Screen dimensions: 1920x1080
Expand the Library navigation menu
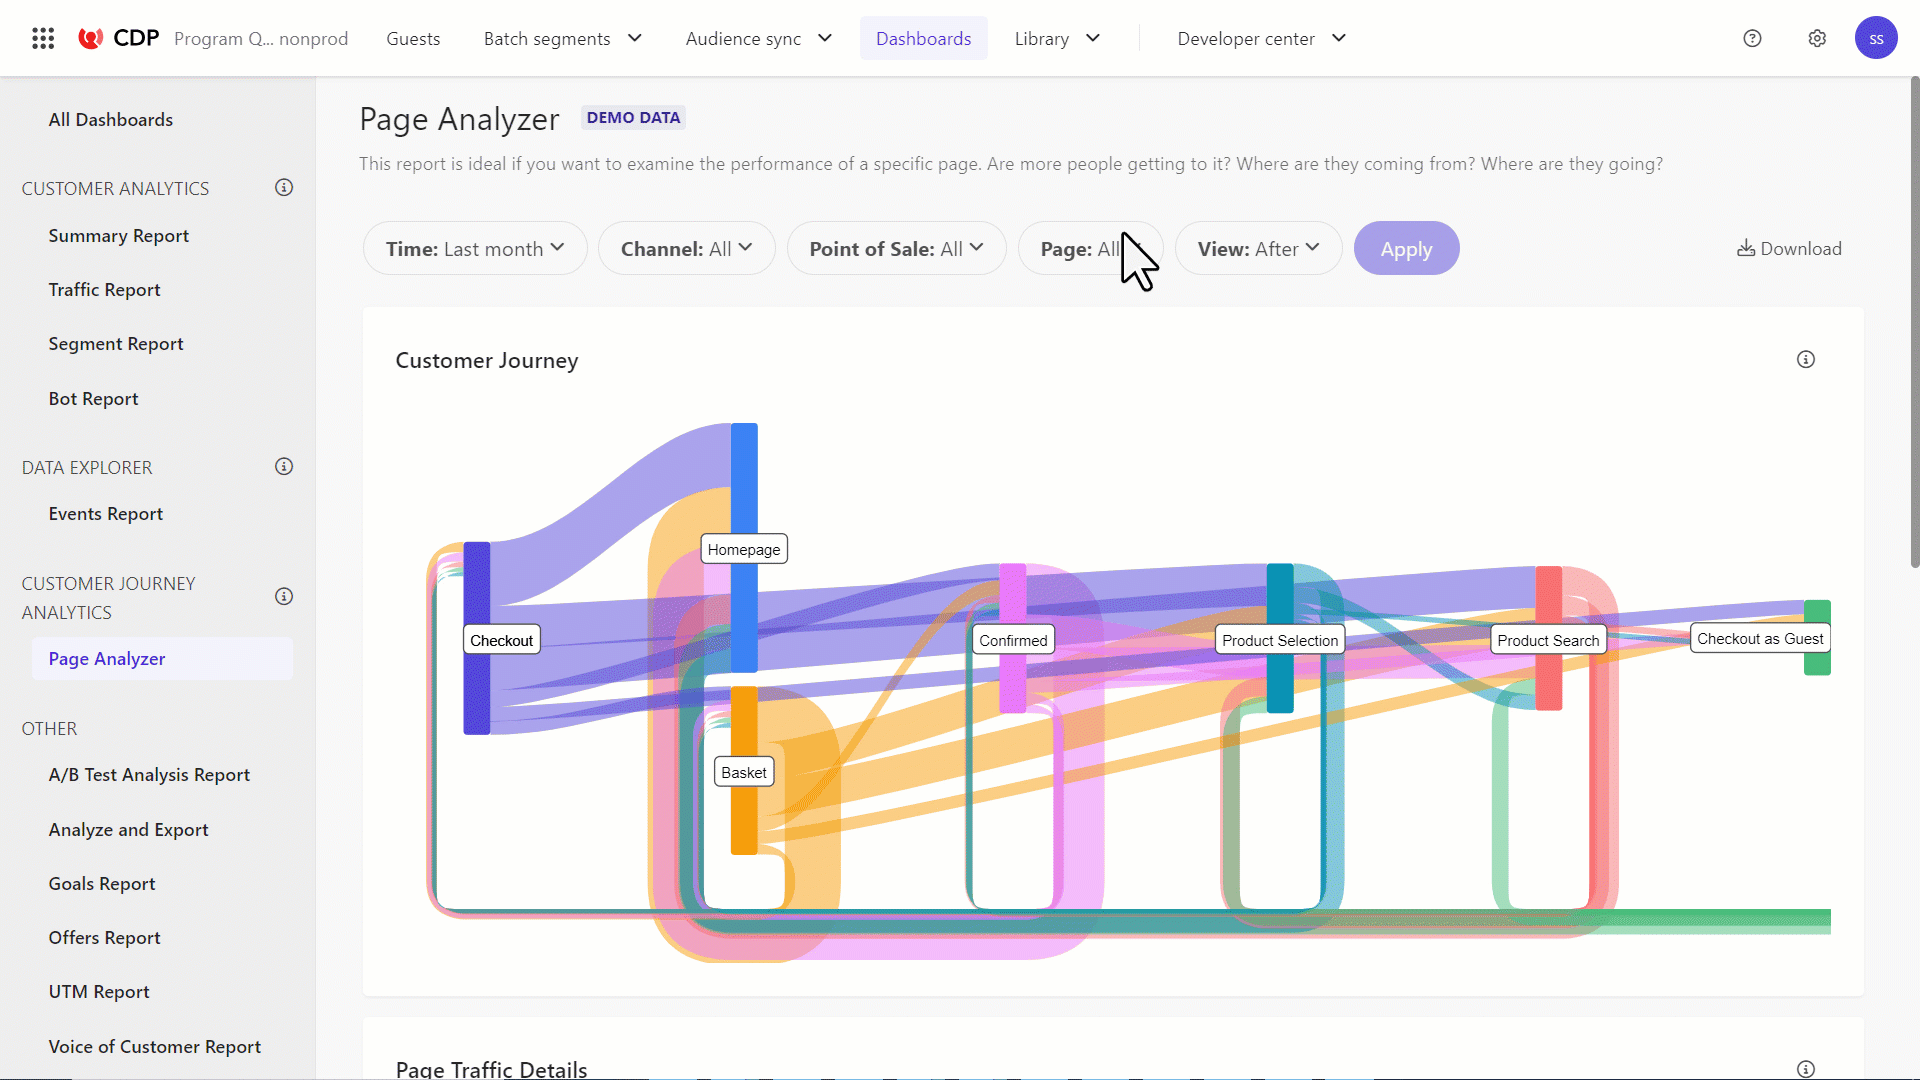point(1055,37)
